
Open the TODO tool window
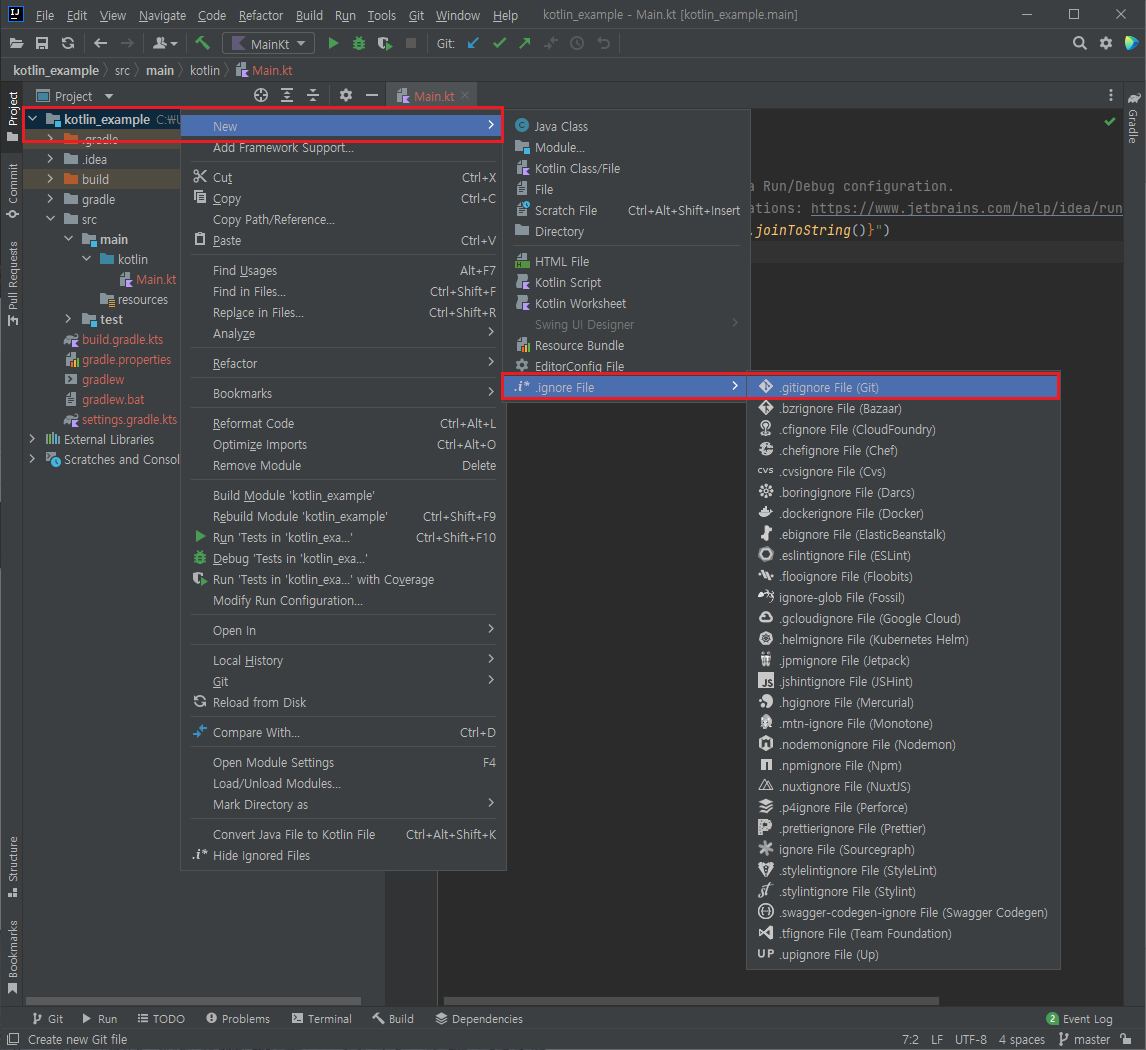tap(161, 1019)
